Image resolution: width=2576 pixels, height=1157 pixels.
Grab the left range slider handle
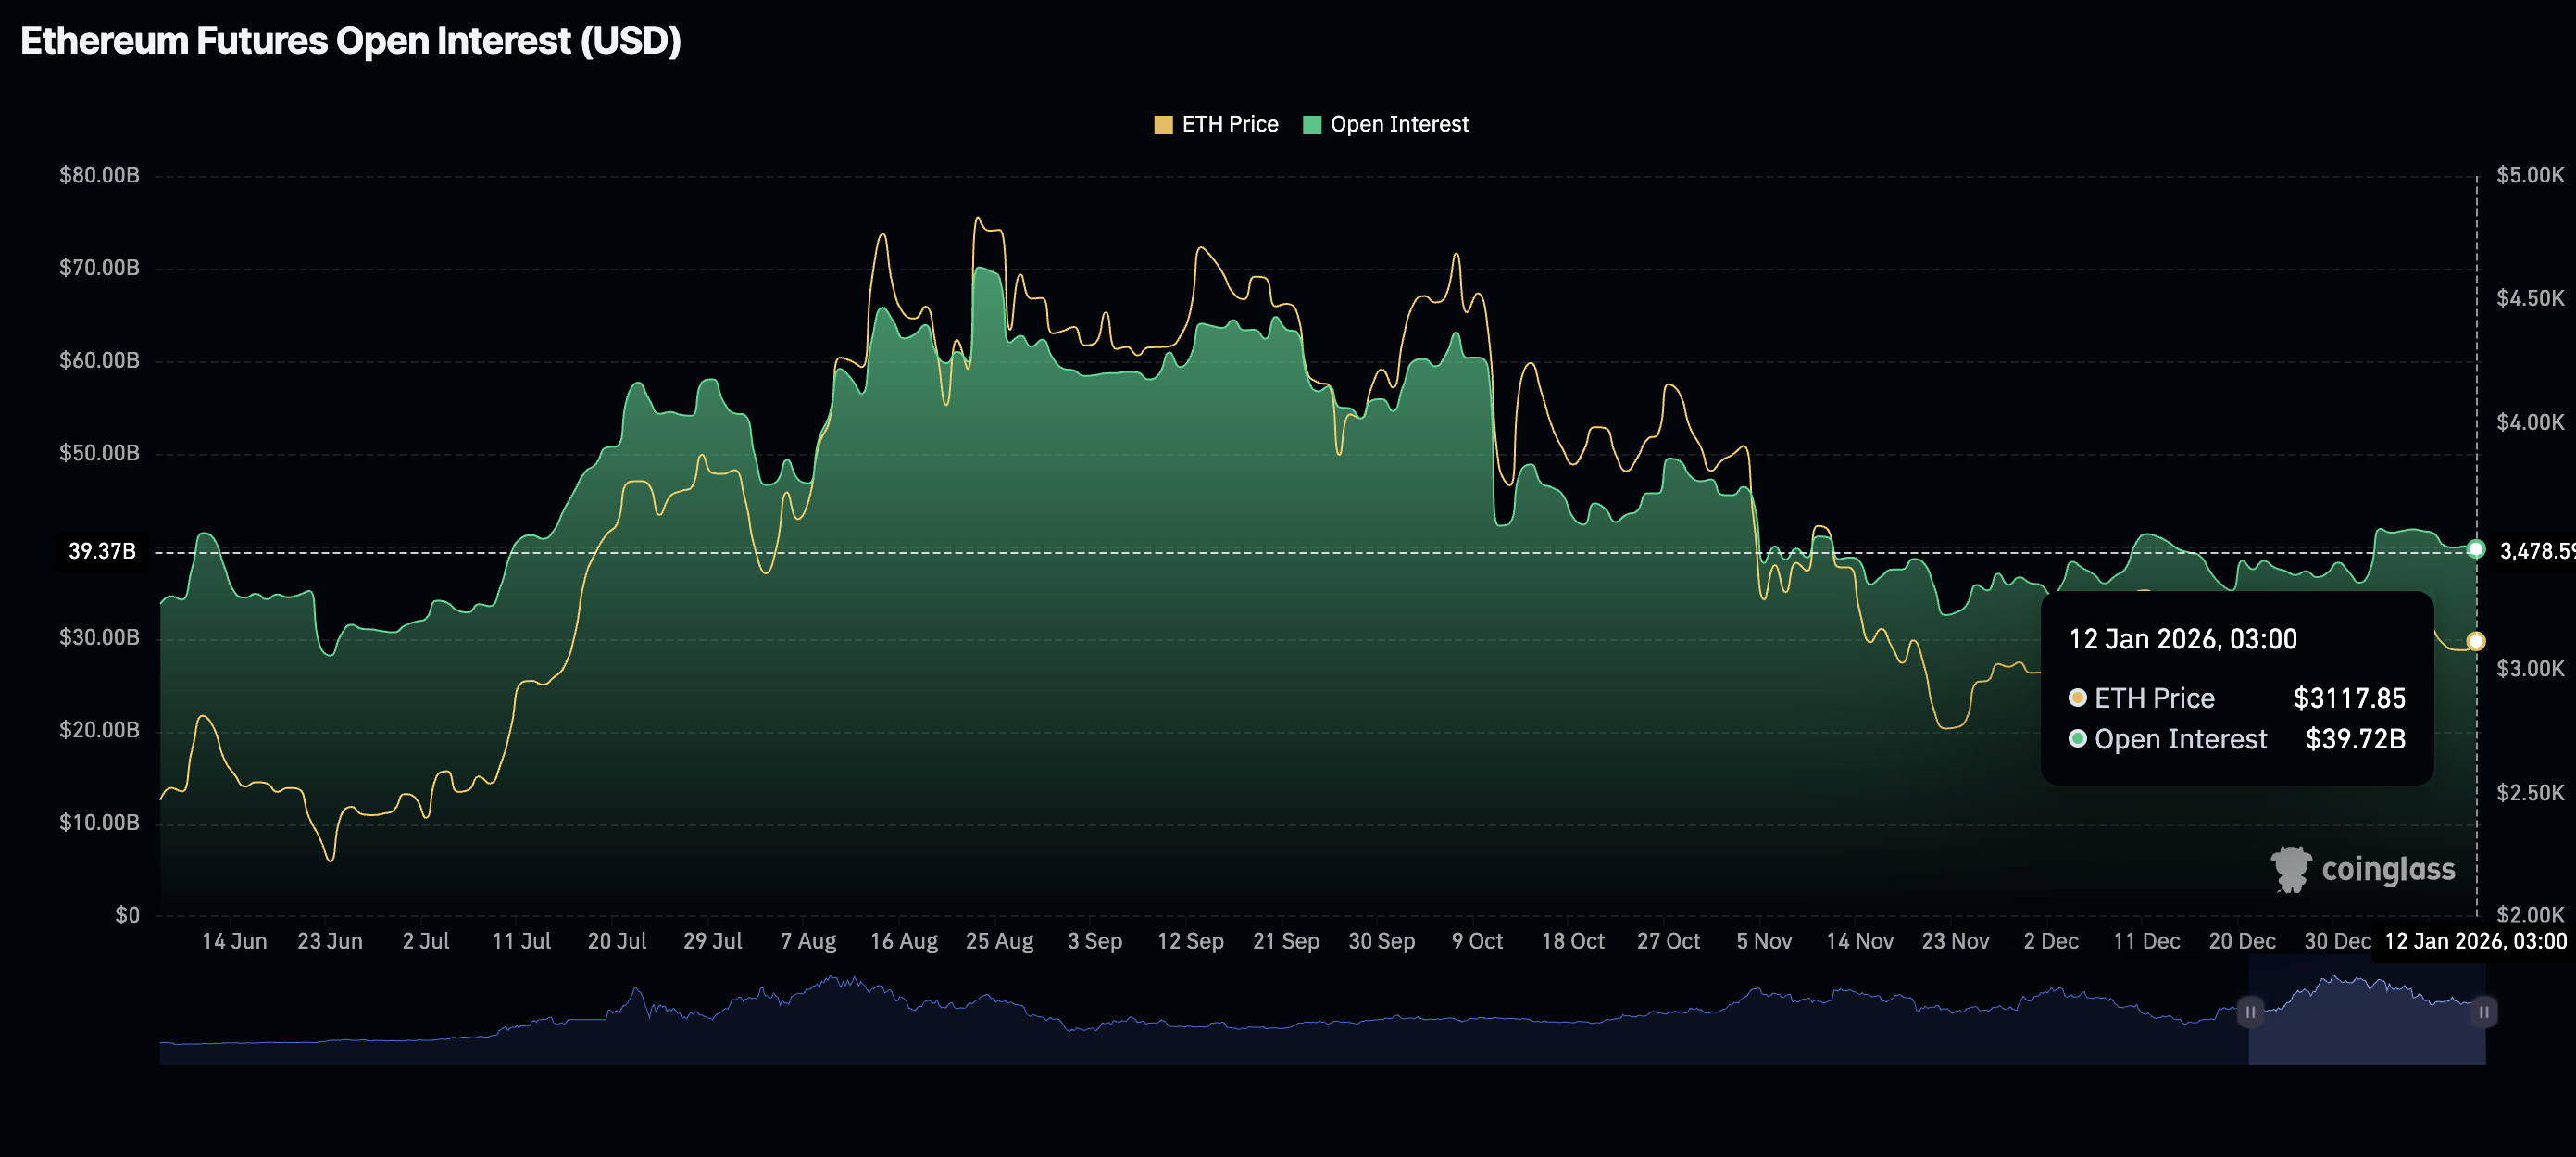[x=2250, y=1012]
